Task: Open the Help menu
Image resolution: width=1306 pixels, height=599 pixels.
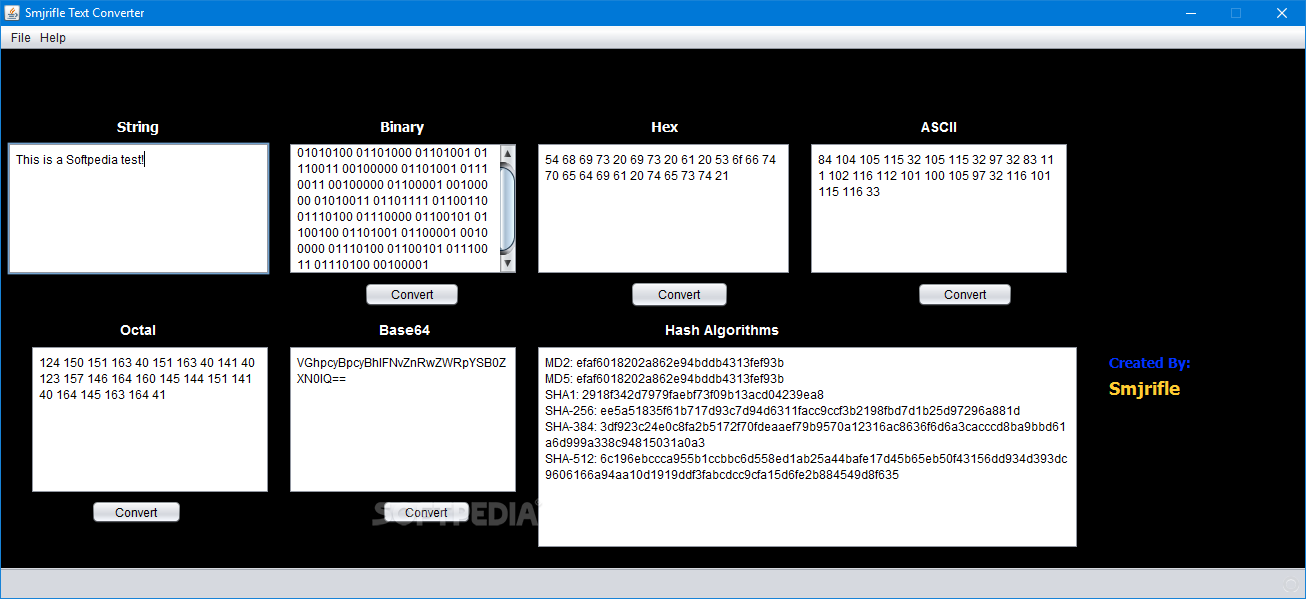Action: (53, 38)
